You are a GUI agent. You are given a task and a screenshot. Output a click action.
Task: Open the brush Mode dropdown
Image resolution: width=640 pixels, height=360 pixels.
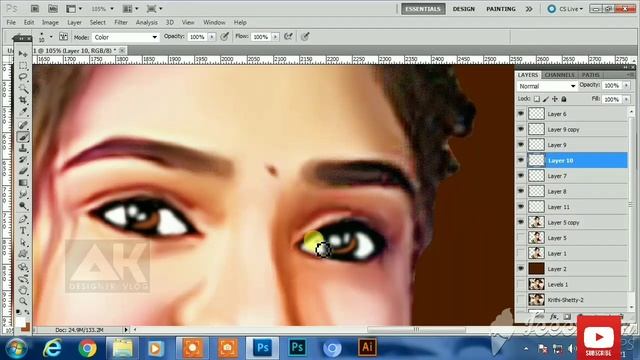pos(125,37)
